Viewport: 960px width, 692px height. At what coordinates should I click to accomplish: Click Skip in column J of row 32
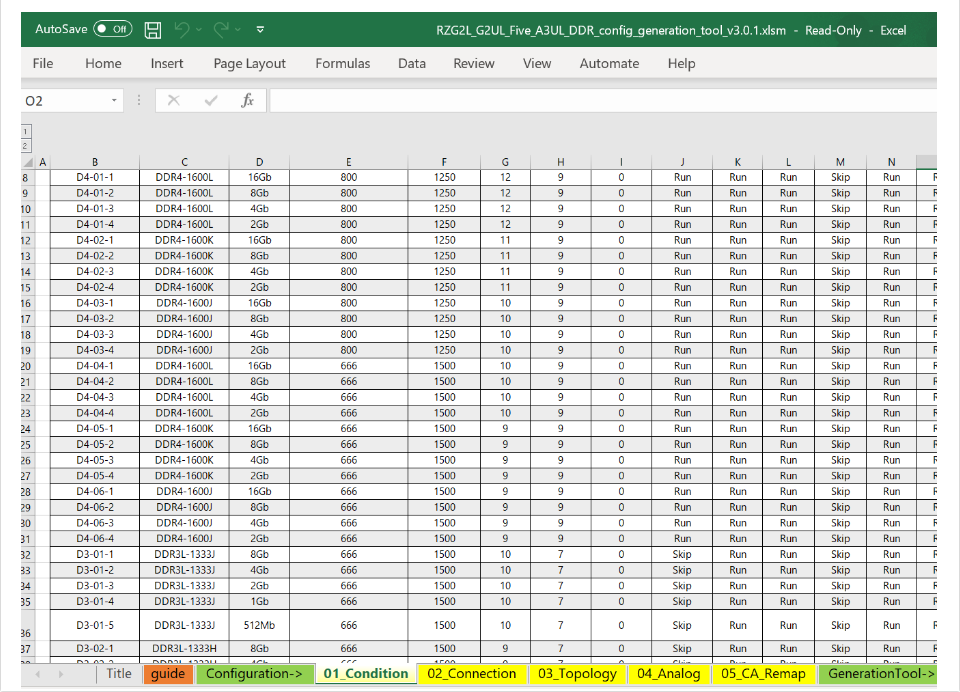click(x=682, y=554)
